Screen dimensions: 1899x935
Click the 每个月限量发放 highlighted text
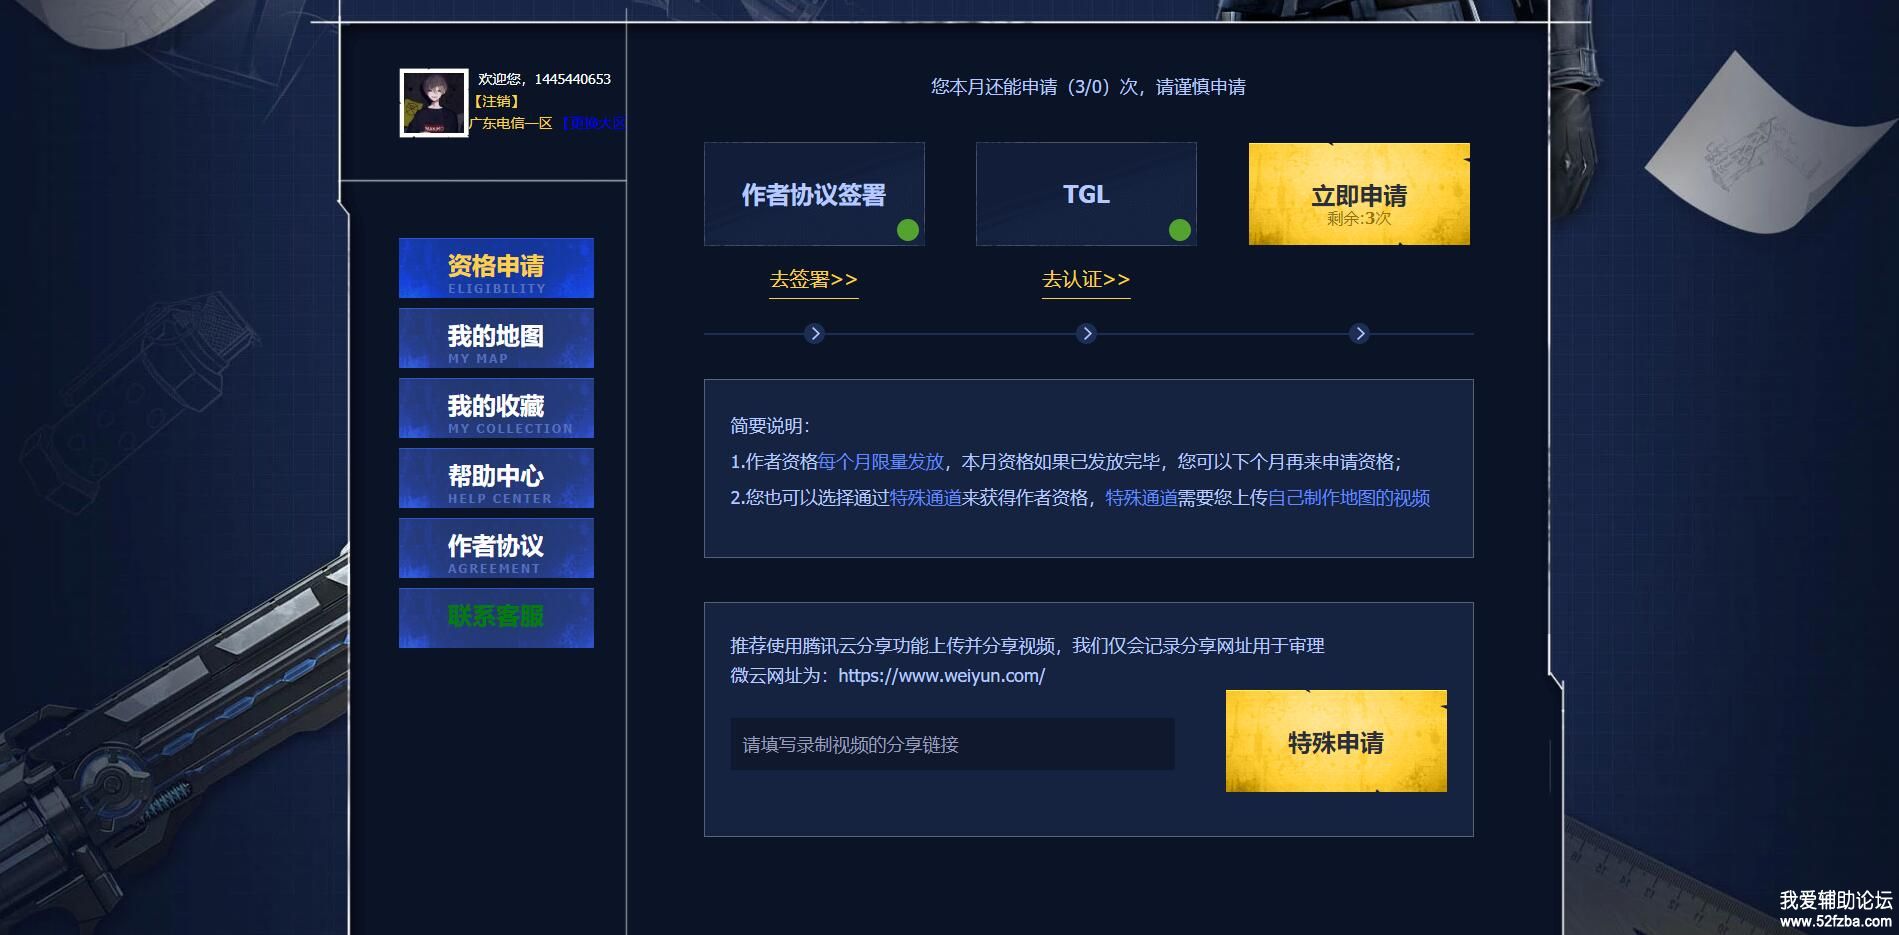click(x=881, y=462)
